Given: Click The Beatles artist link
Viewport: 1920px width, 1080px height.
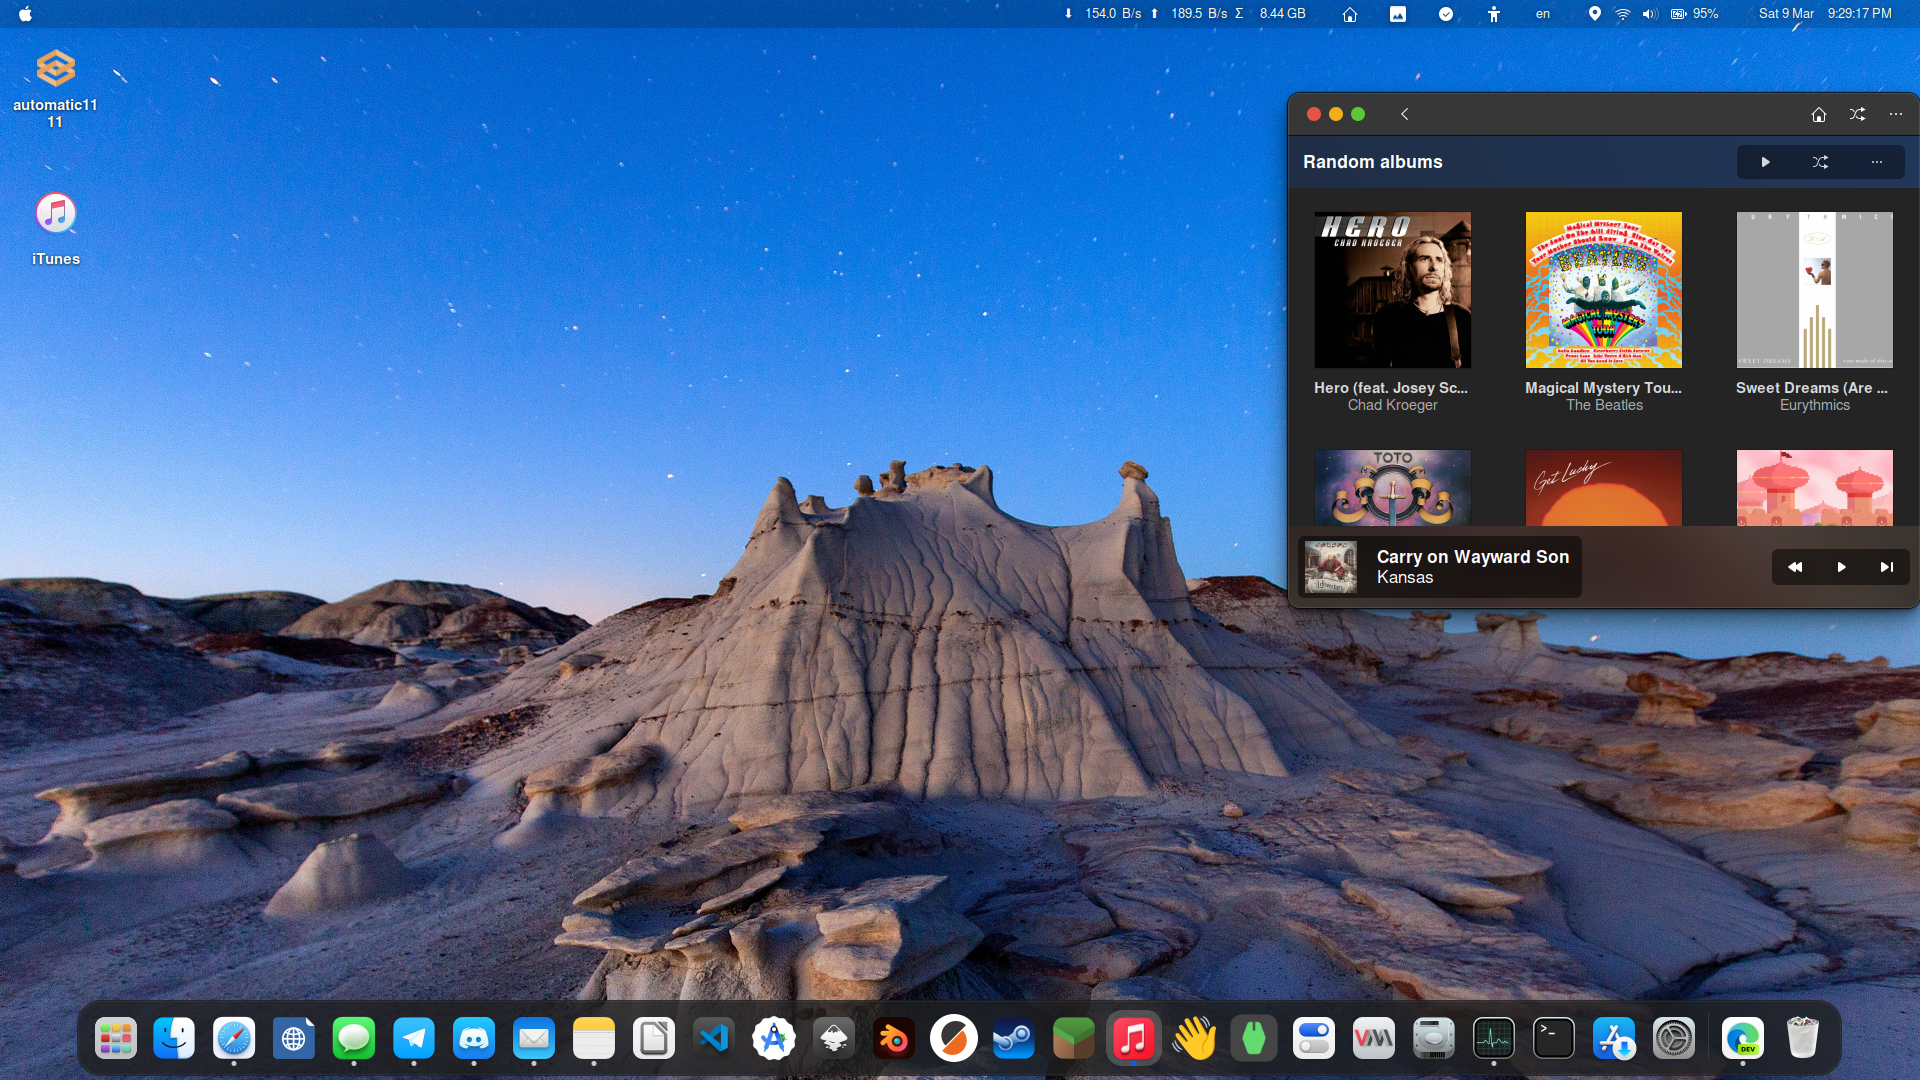Looking at the screenshot, I should click(x=1604, y=405).
